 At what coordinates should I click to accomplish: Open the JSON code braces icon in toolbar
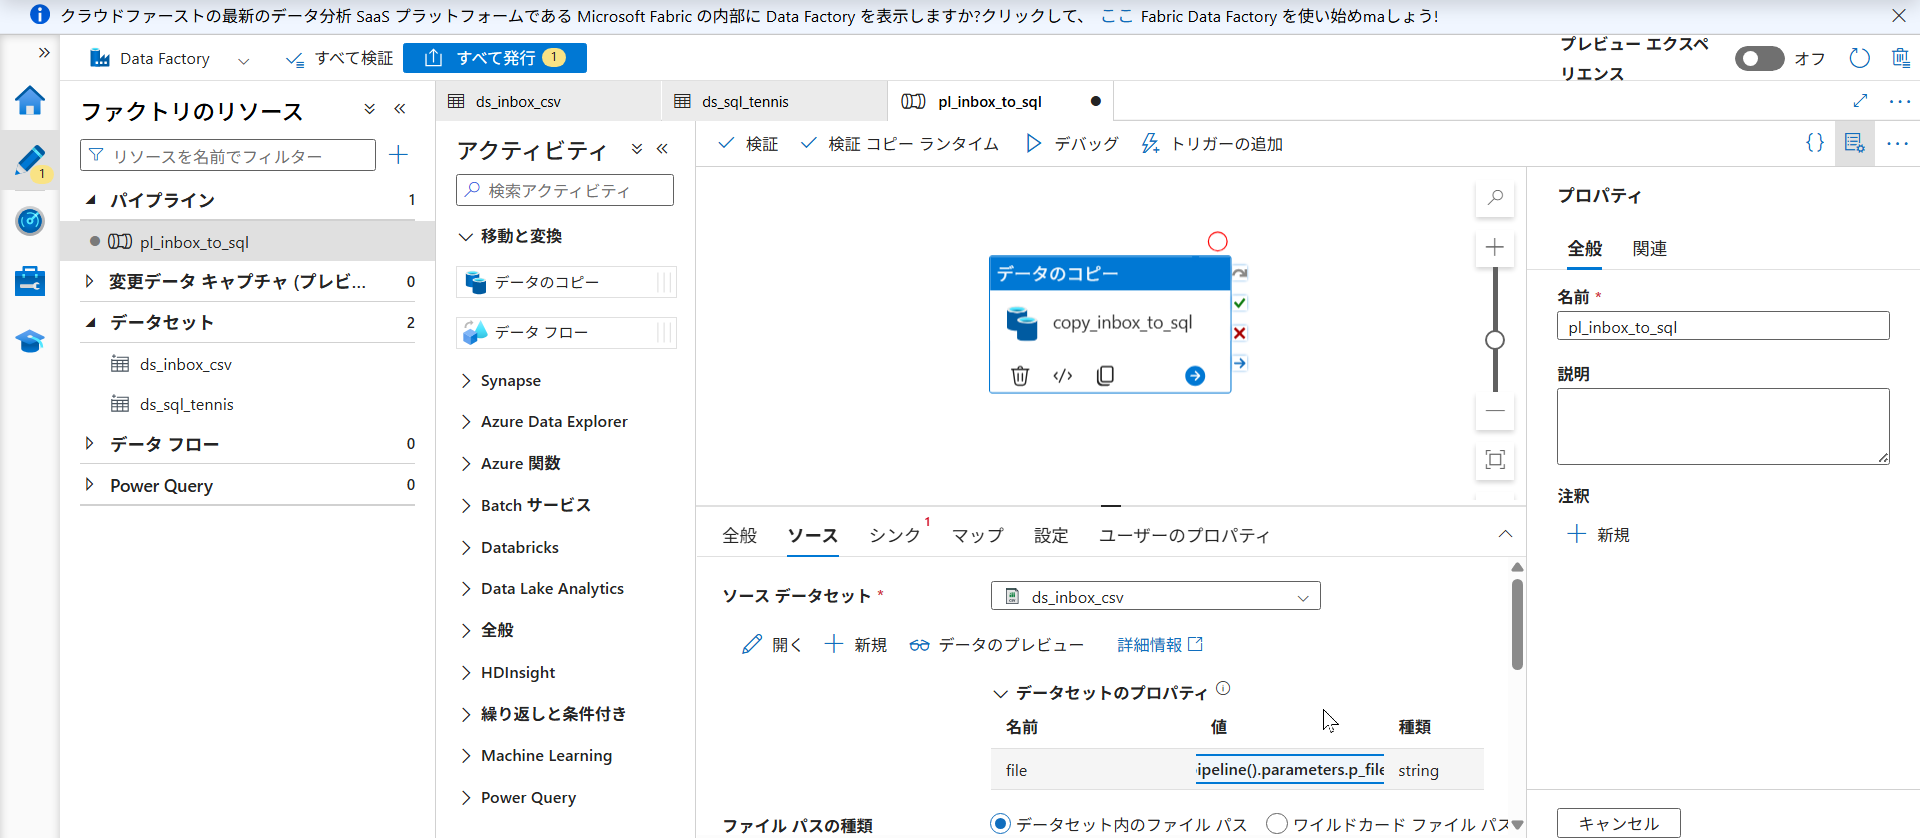tap(1814, 143)
